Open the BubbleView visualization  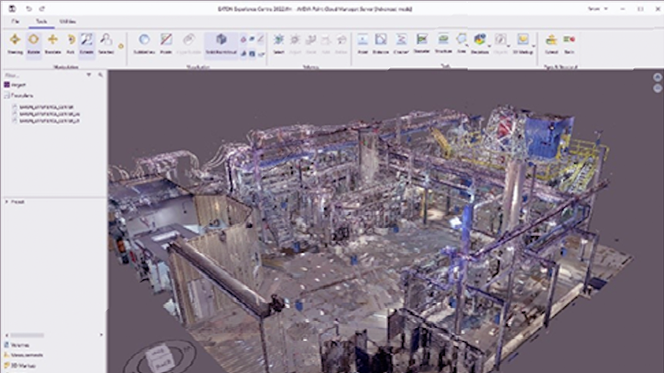144,44
